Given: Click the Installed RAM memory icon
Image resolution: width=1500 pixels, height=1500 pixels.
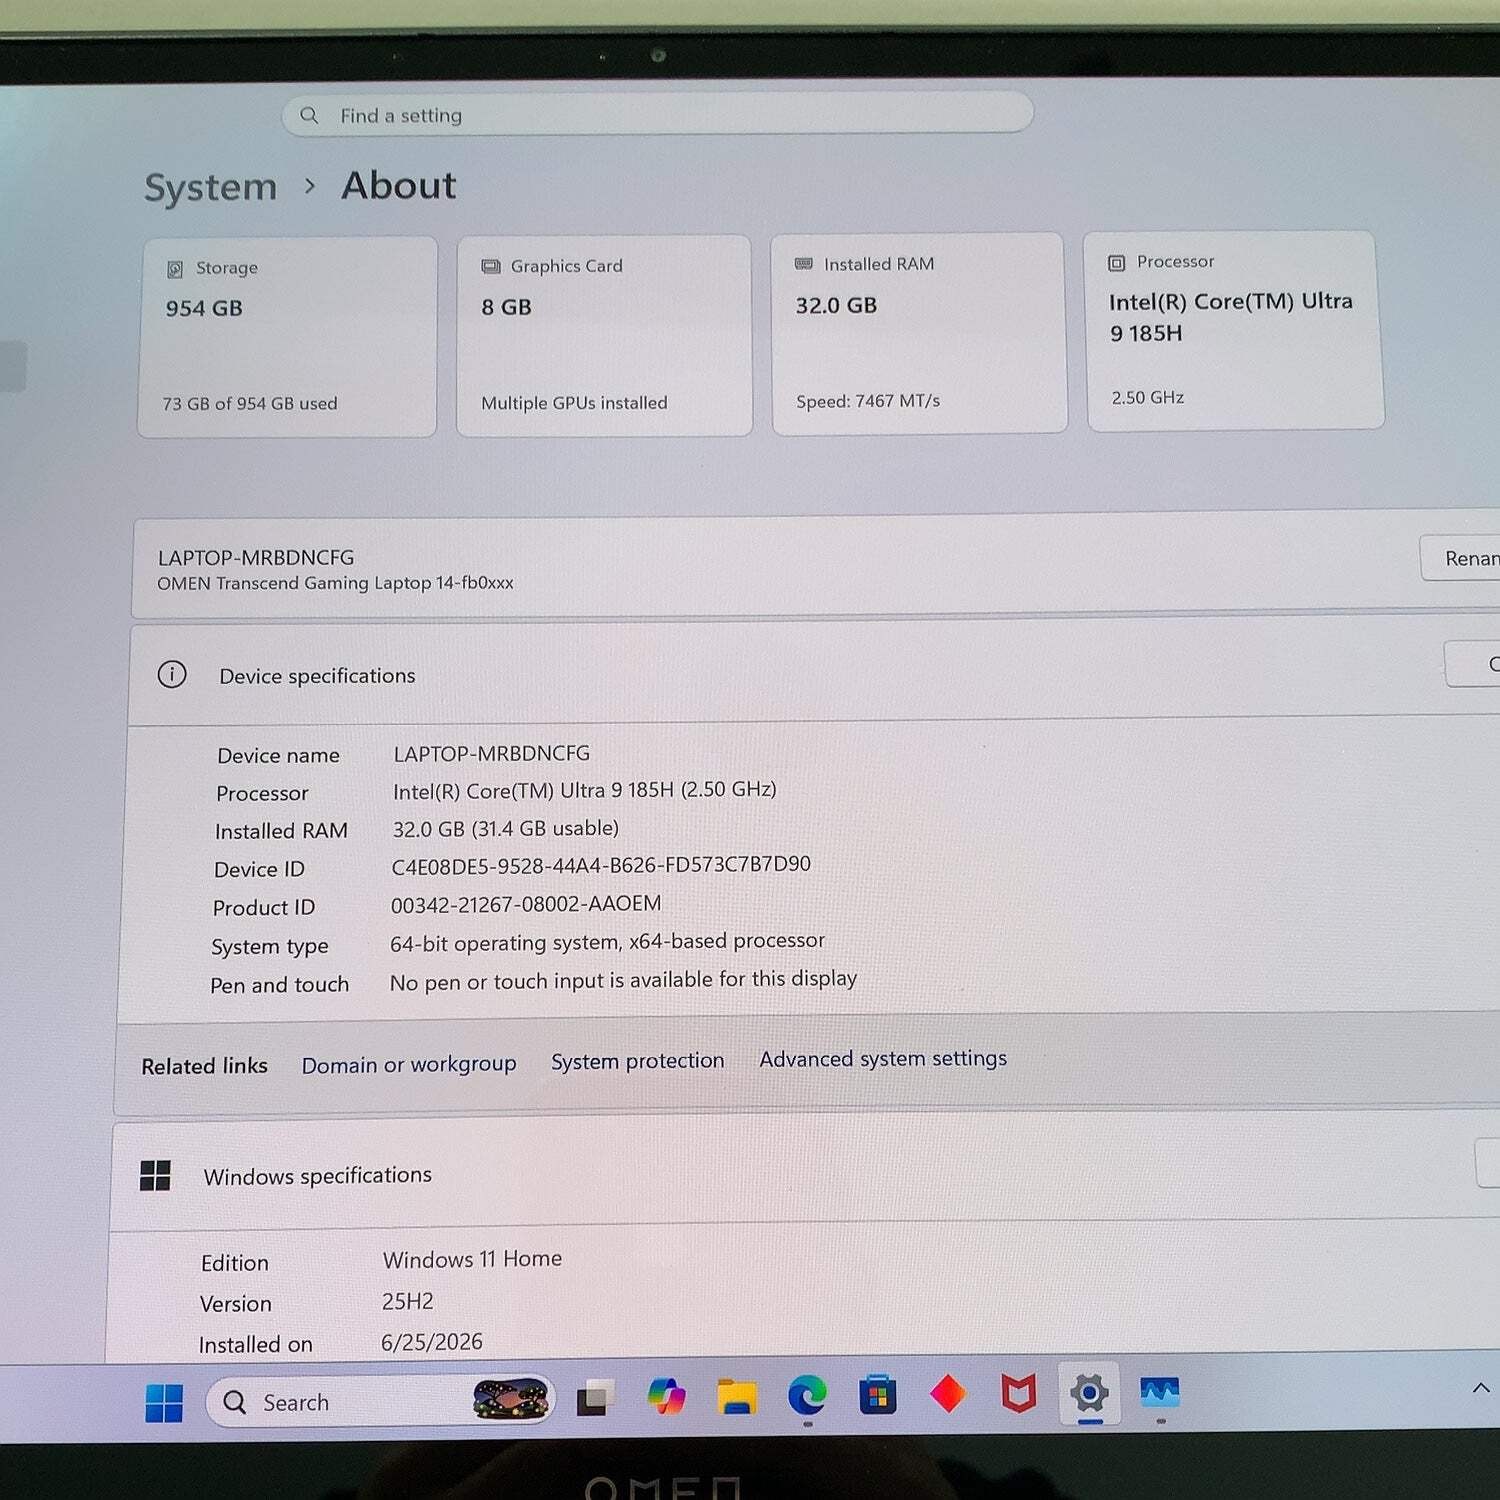Looking at the screenshot, I should 804,264.
